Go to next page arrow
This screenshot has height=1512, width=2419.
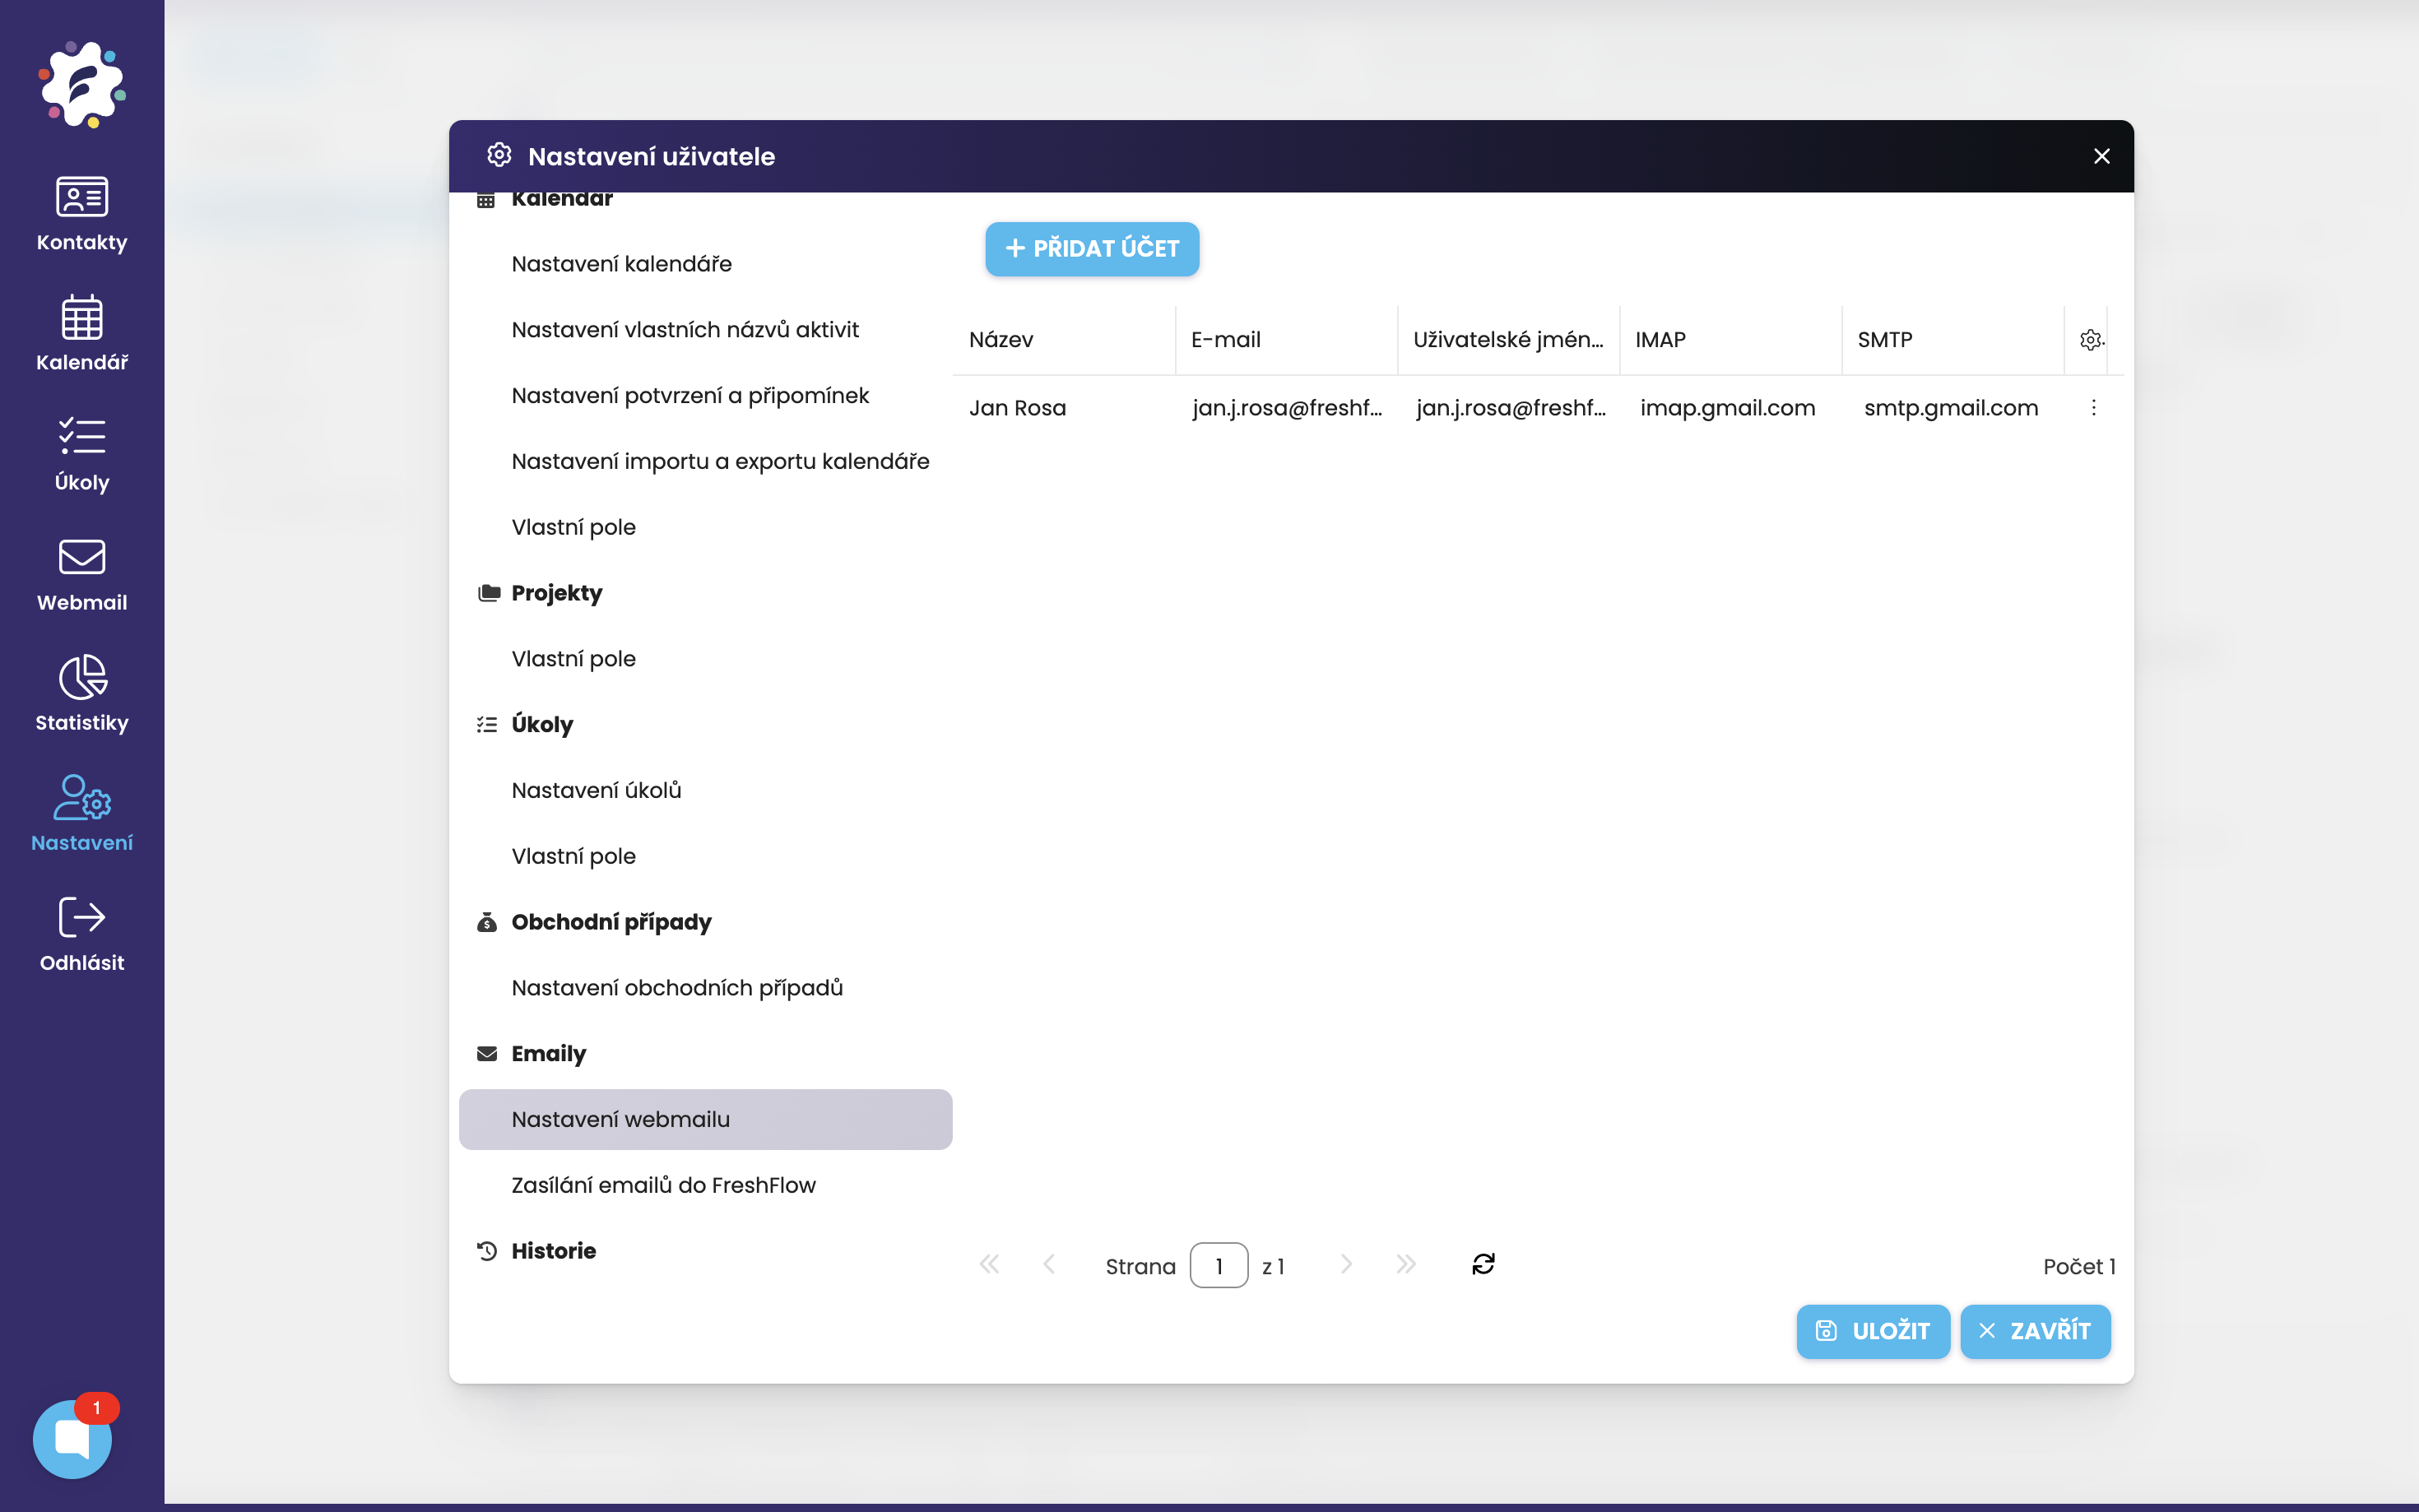[1346, 1265]
